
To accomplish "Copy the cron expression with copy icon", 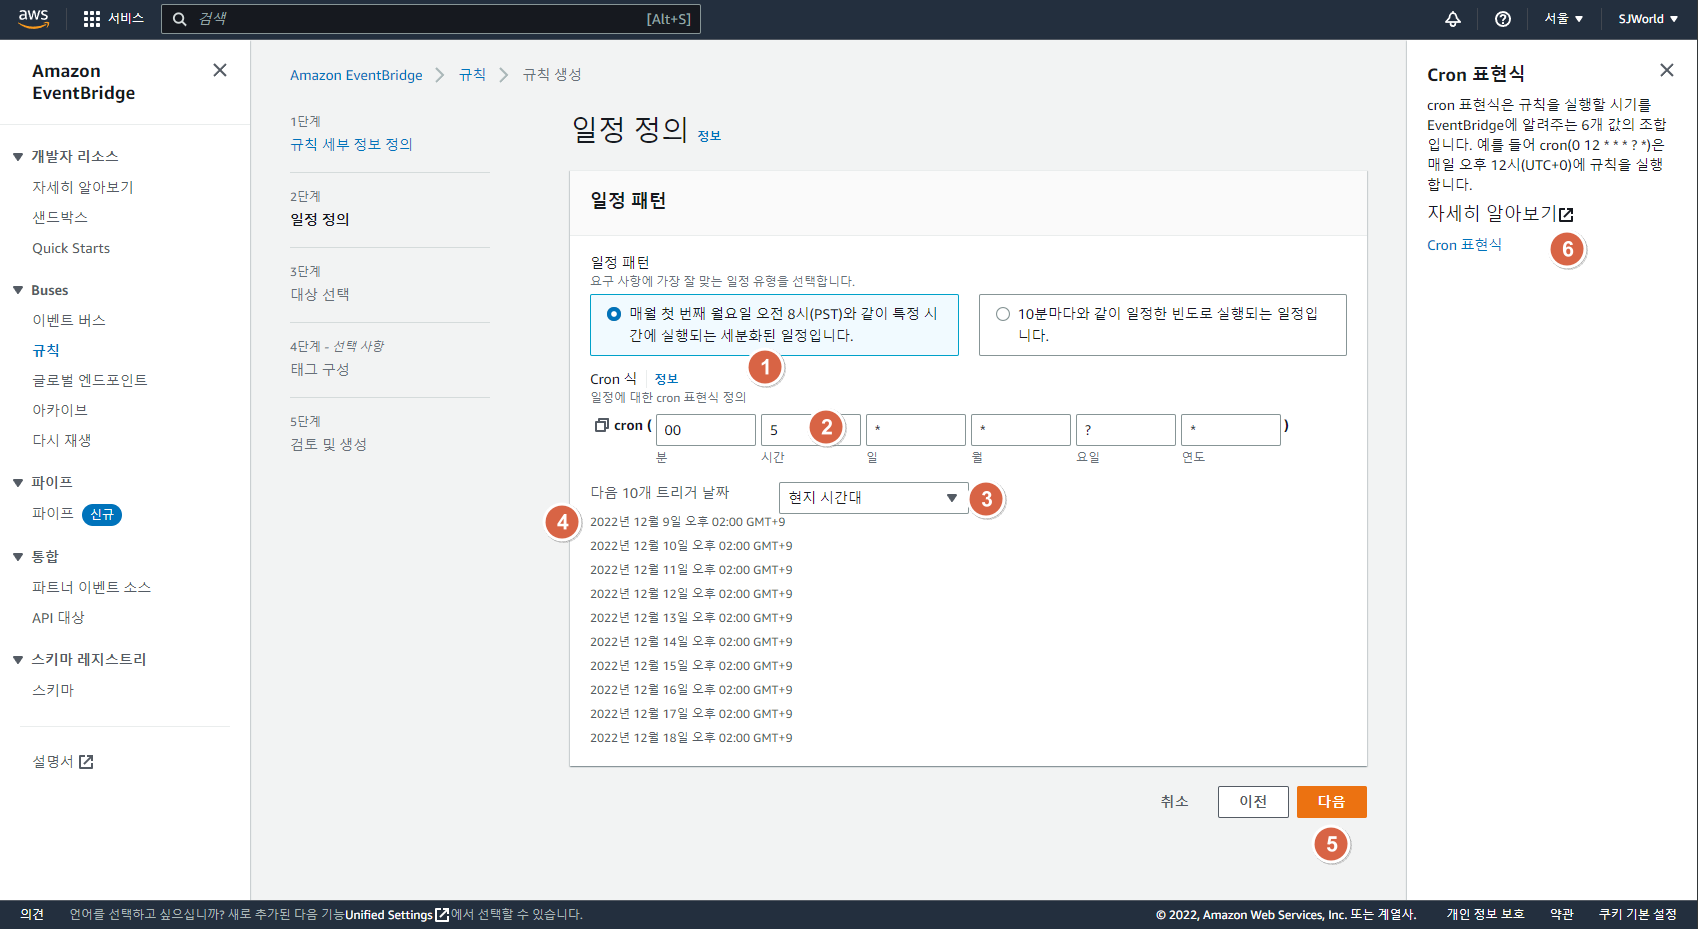I will (x=601, y=425).
